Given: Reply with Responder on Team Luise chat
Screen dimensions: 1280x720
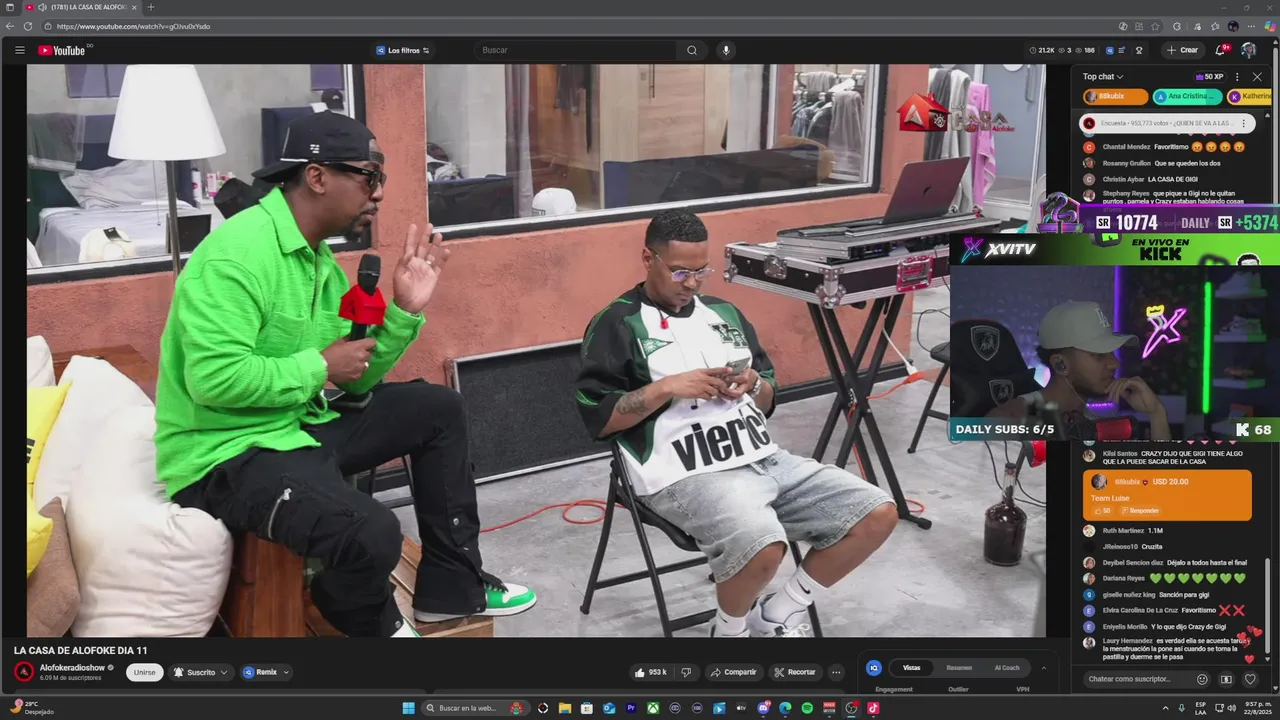Looking at the screenshot, I should pyautogui.click(x=1140, y=510).
